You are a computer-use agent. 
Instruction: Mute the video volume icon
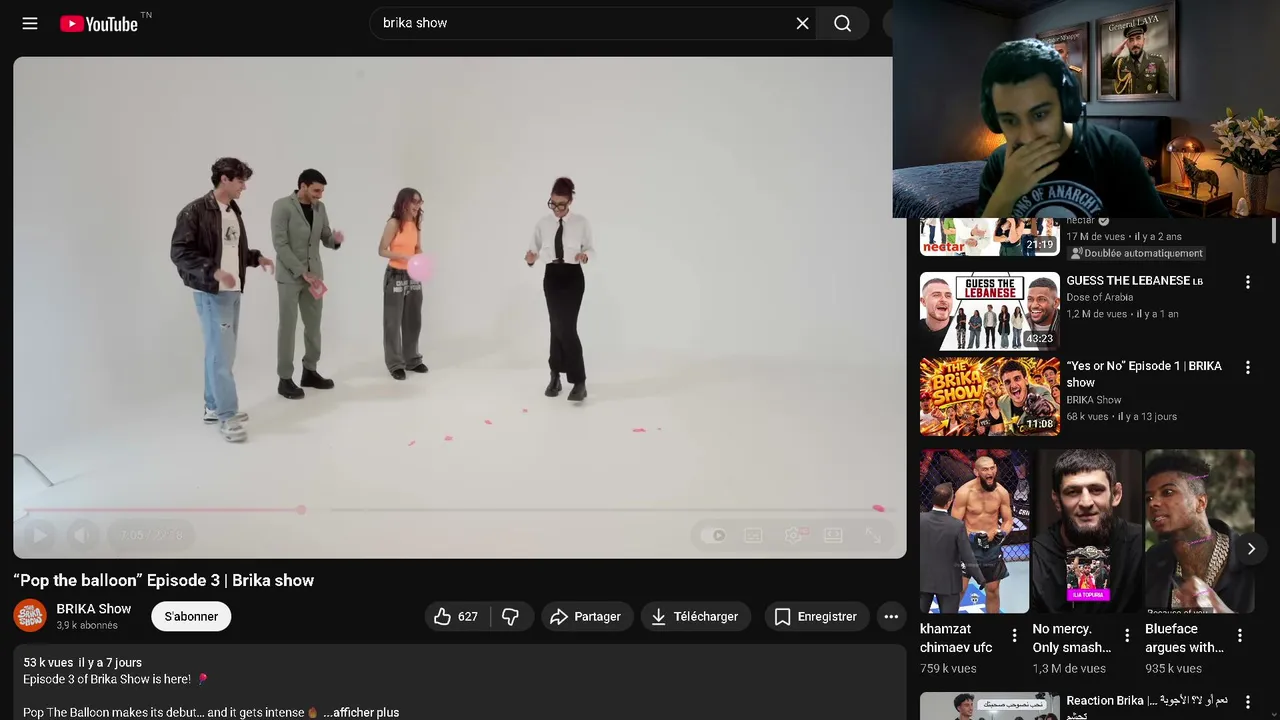[x=83, y=535]
